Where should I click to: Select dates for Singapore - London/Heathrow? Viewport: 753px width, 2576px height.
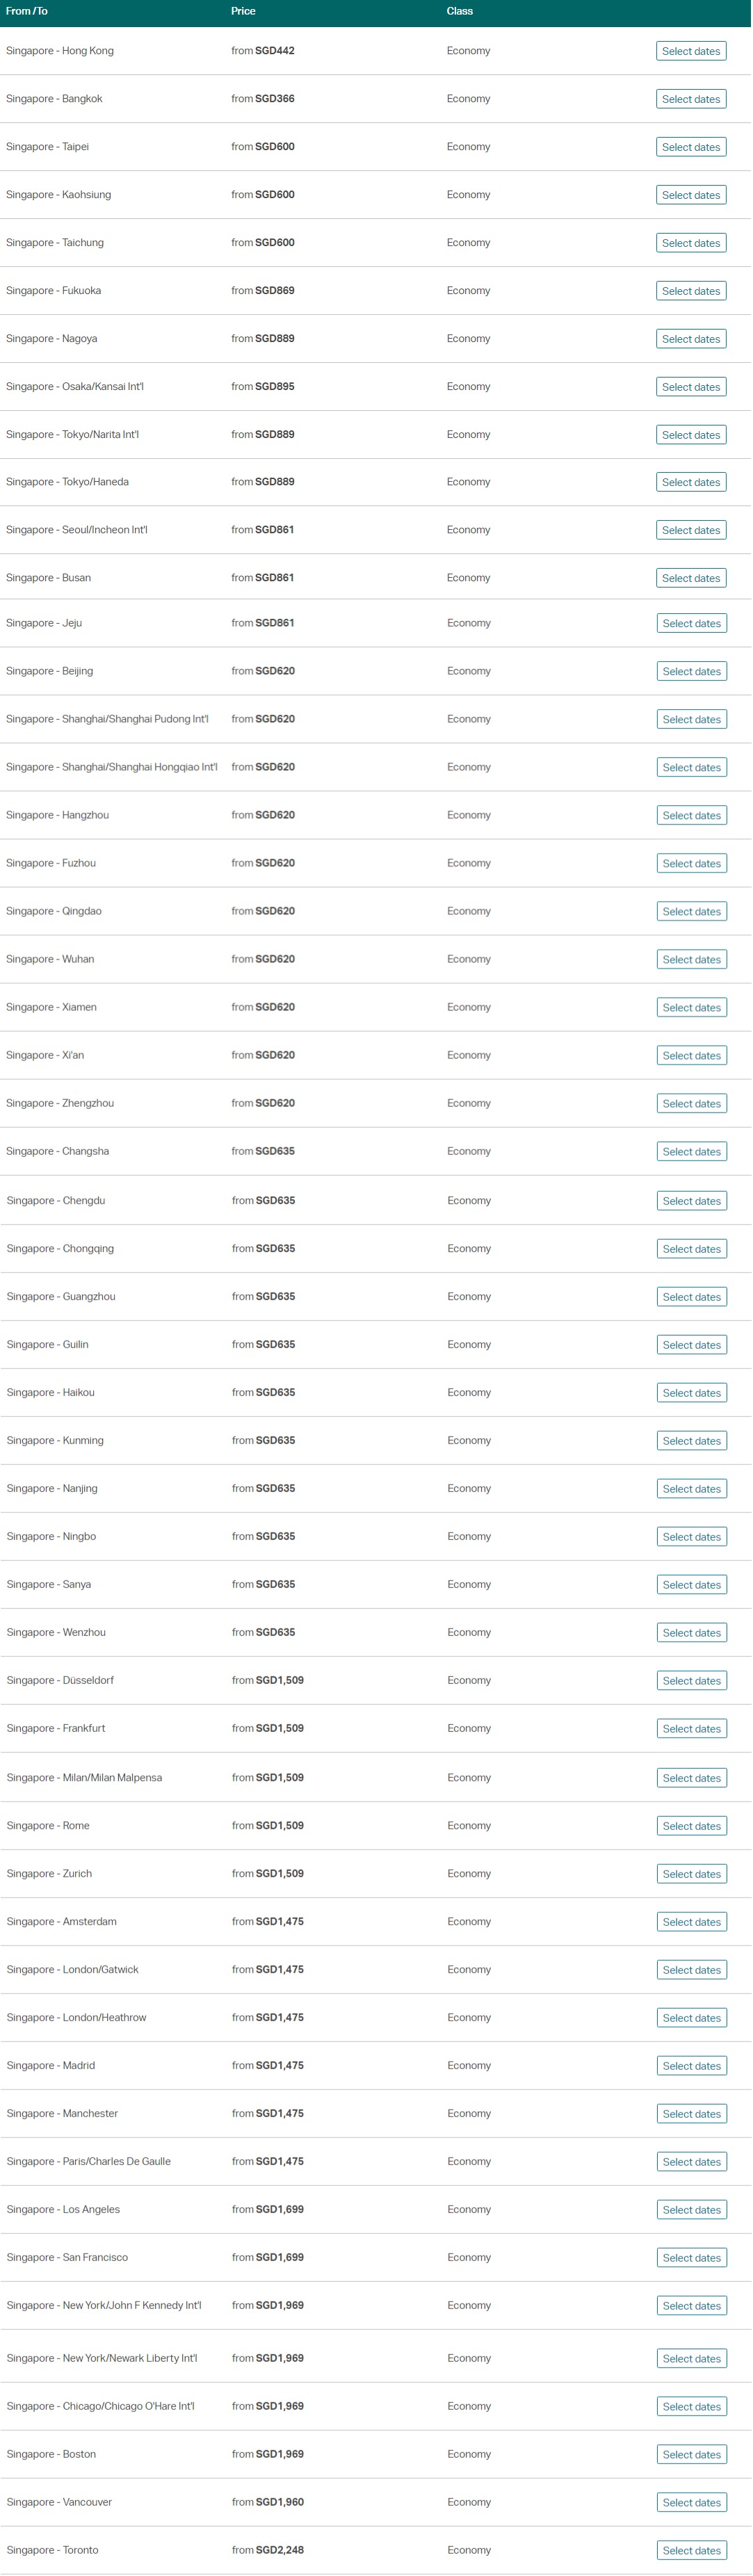[691, 2018]
